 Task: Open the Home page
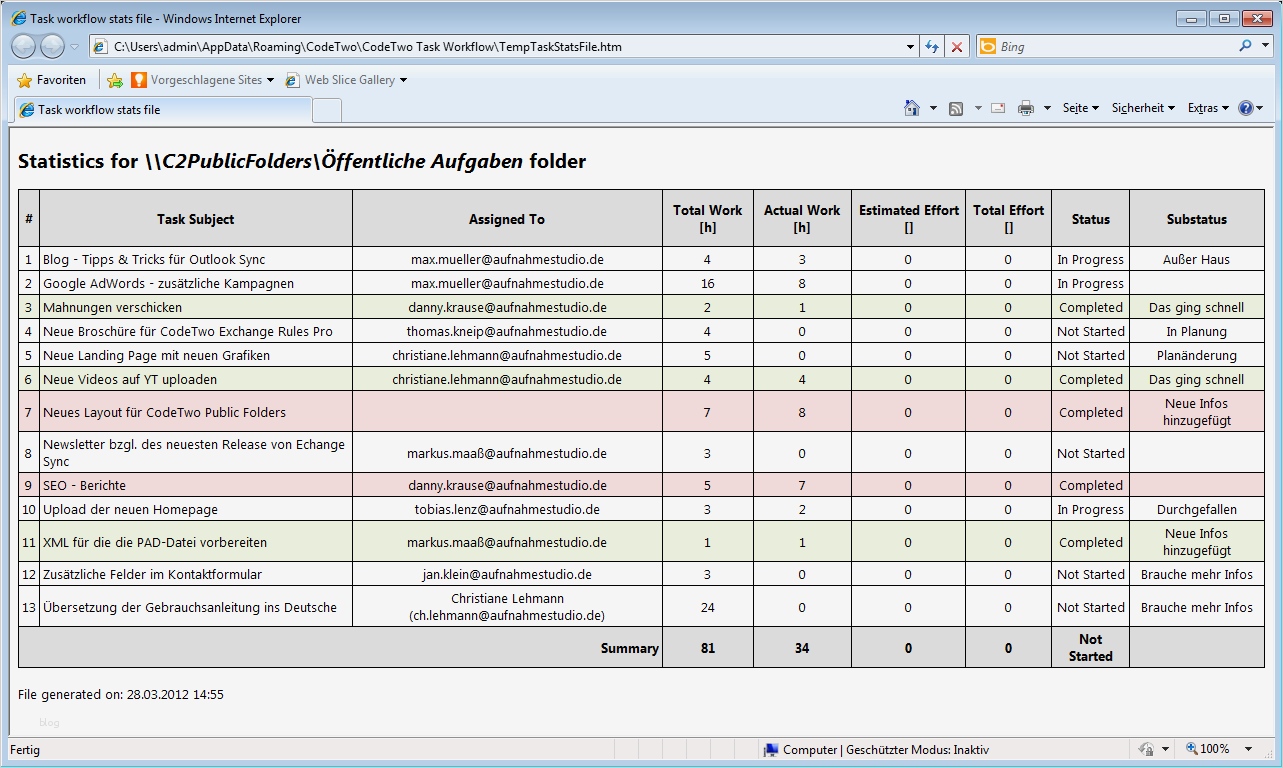[912, 107]
